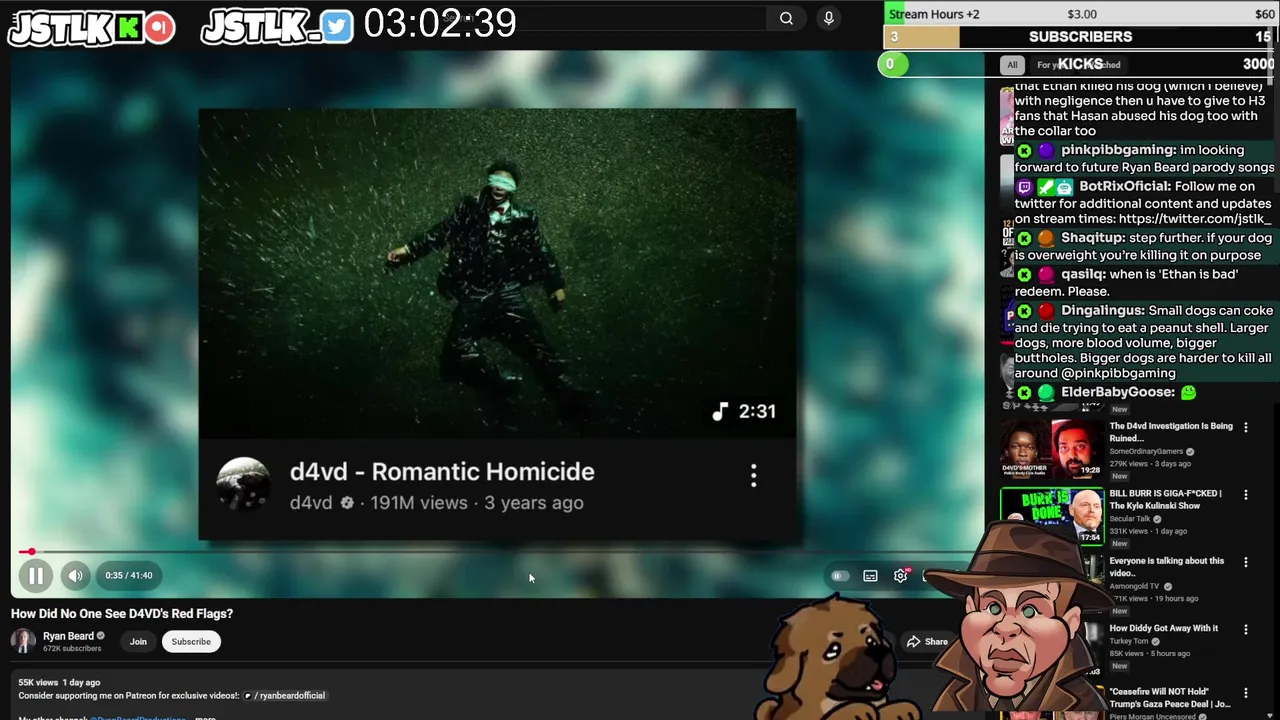Click the YouTube search magnifier icon
The width and height of the screenshot is (1280, 720).
(786, 18)
